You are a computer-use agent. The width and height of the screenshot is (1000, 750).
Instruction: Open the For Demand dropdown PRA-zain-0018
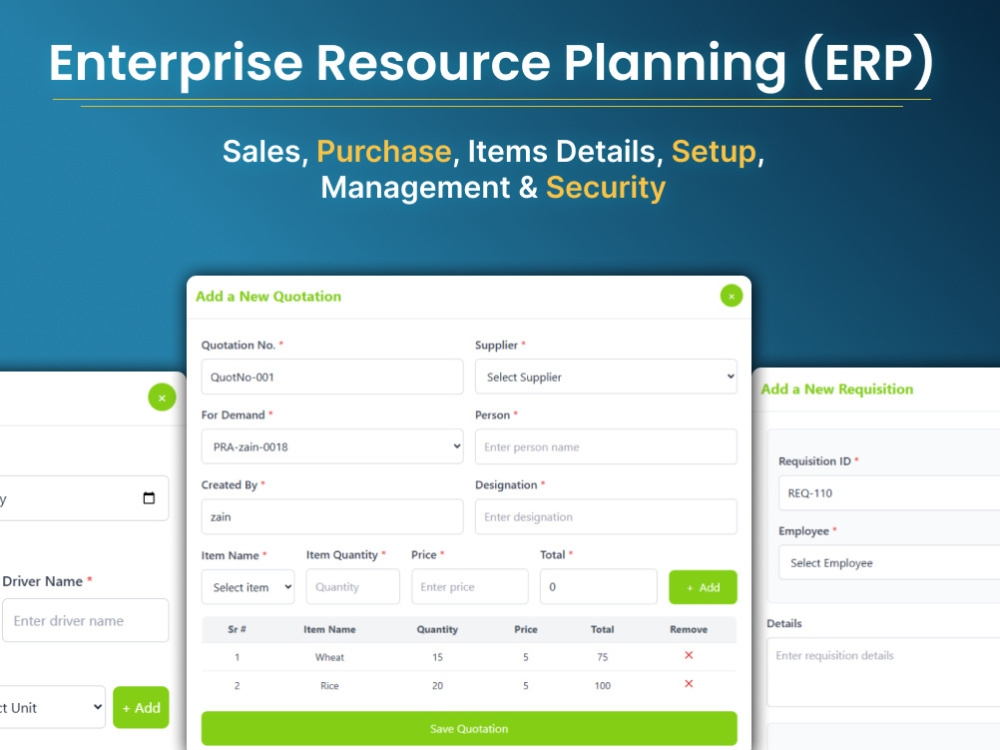(x=332, y=446)
